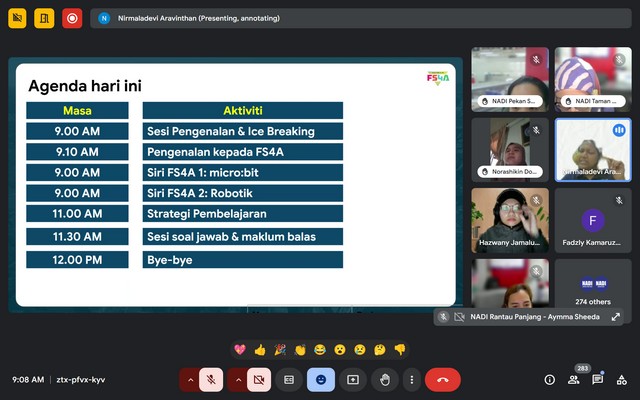Image resolution: width=640 pixels, height=400 pixels.
Task: Select the 274 others participant tile
Action: pos(594,289)
